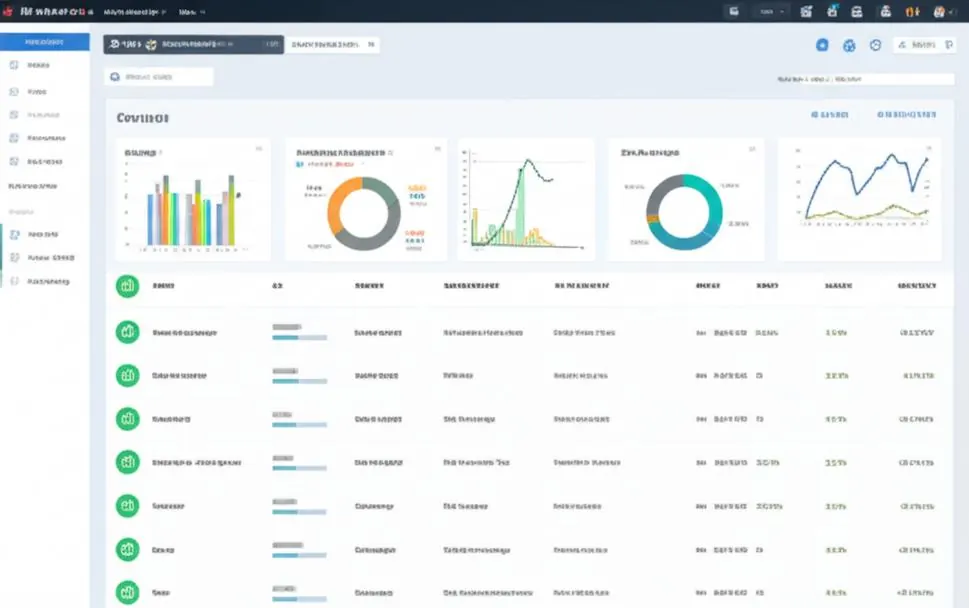Screen dimensions: 969x608
Task: Expand the small dropdown box in the dark top bar
Action: tap(771, 12)
